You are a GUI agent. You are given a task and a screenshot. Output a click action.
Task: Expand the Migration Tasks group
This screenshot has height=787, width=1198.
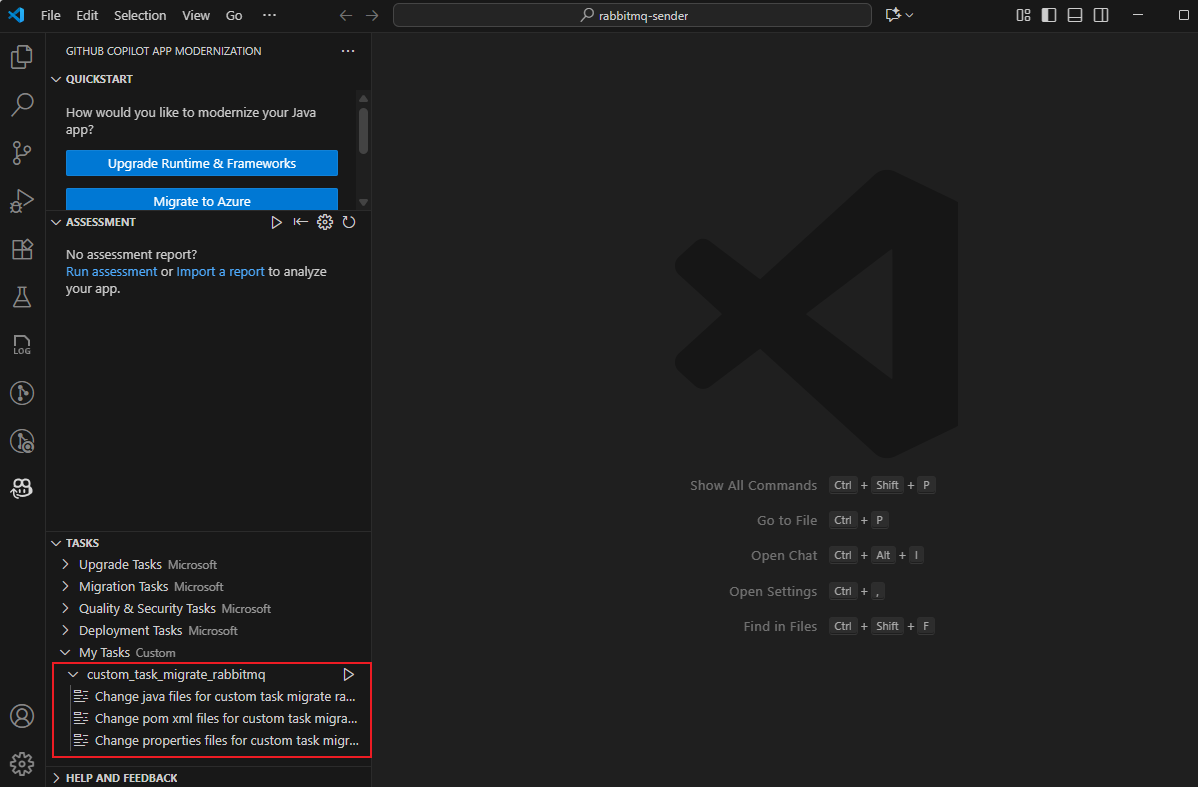[66, 586]
